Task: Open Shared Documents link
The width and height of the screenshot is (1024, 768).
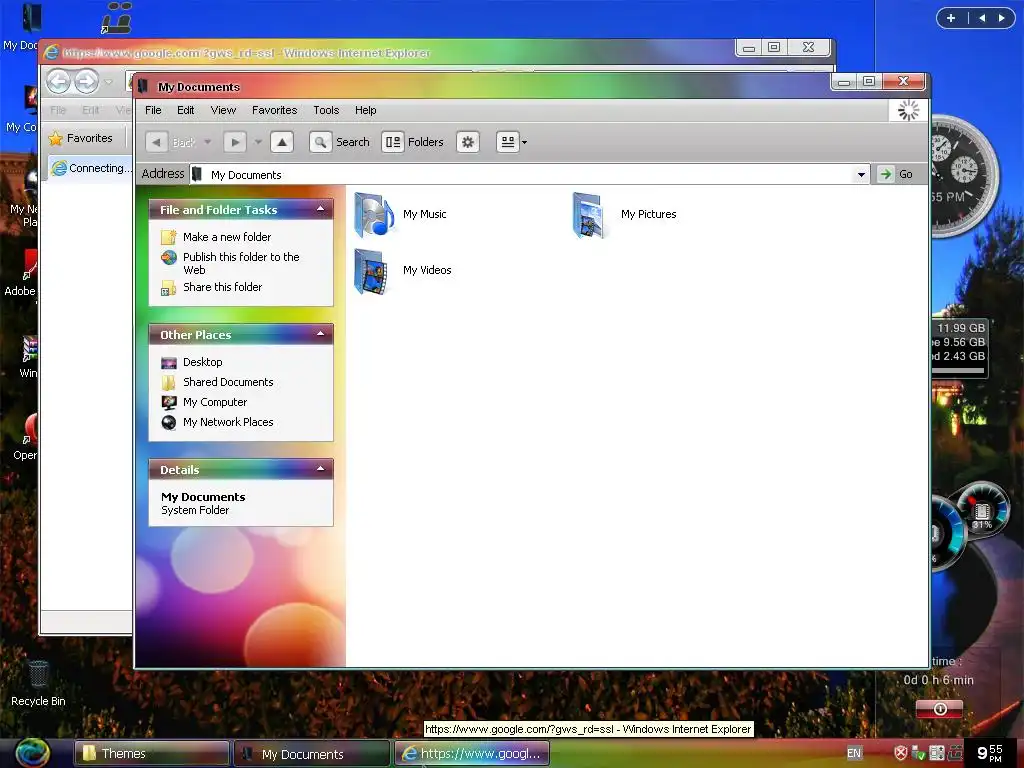Action: 228,382
